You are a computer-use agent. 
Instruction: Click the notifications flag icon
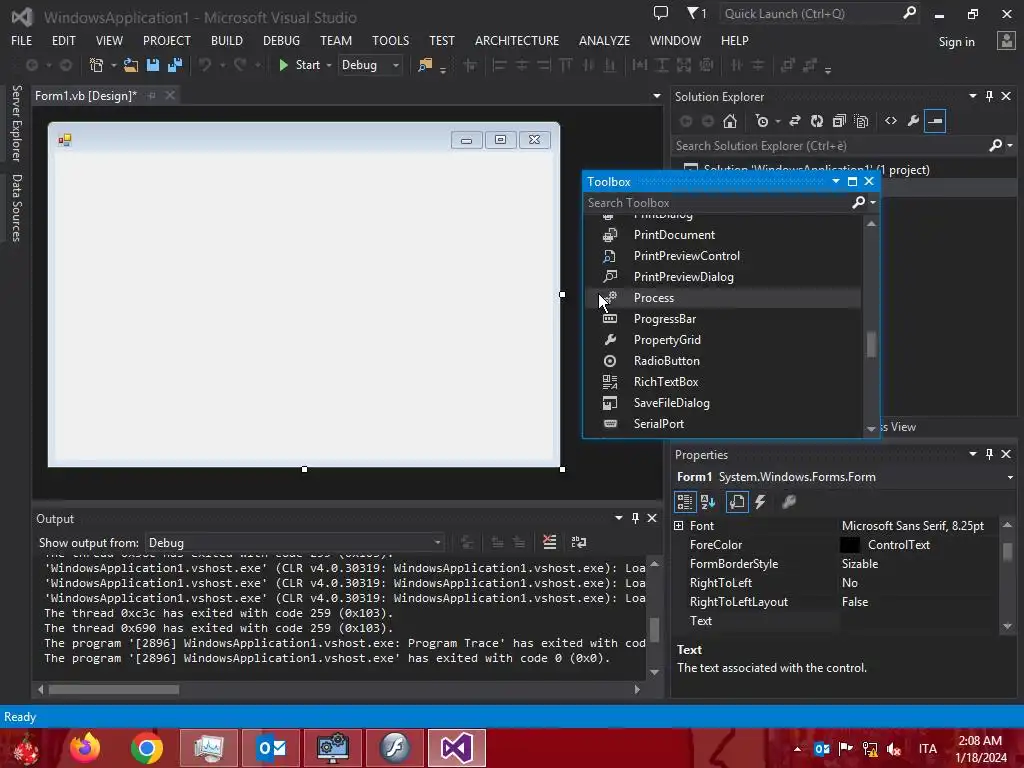coord(696,13)
